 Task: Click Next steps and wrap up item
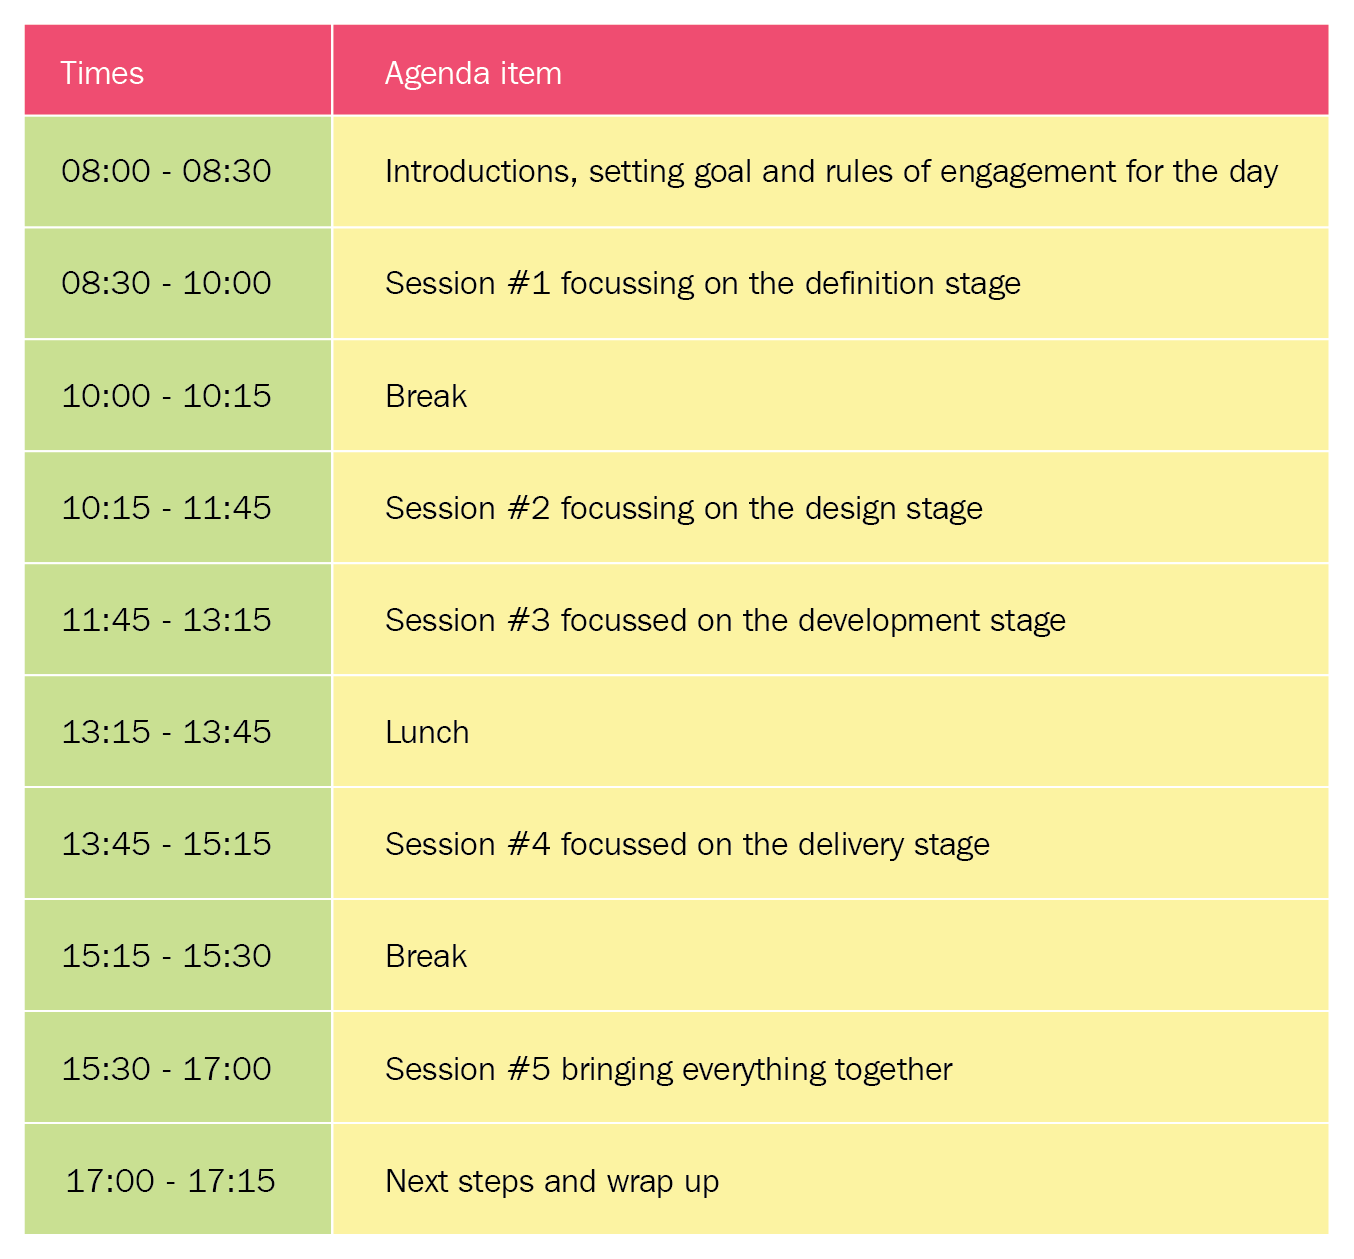[552, 1181]
